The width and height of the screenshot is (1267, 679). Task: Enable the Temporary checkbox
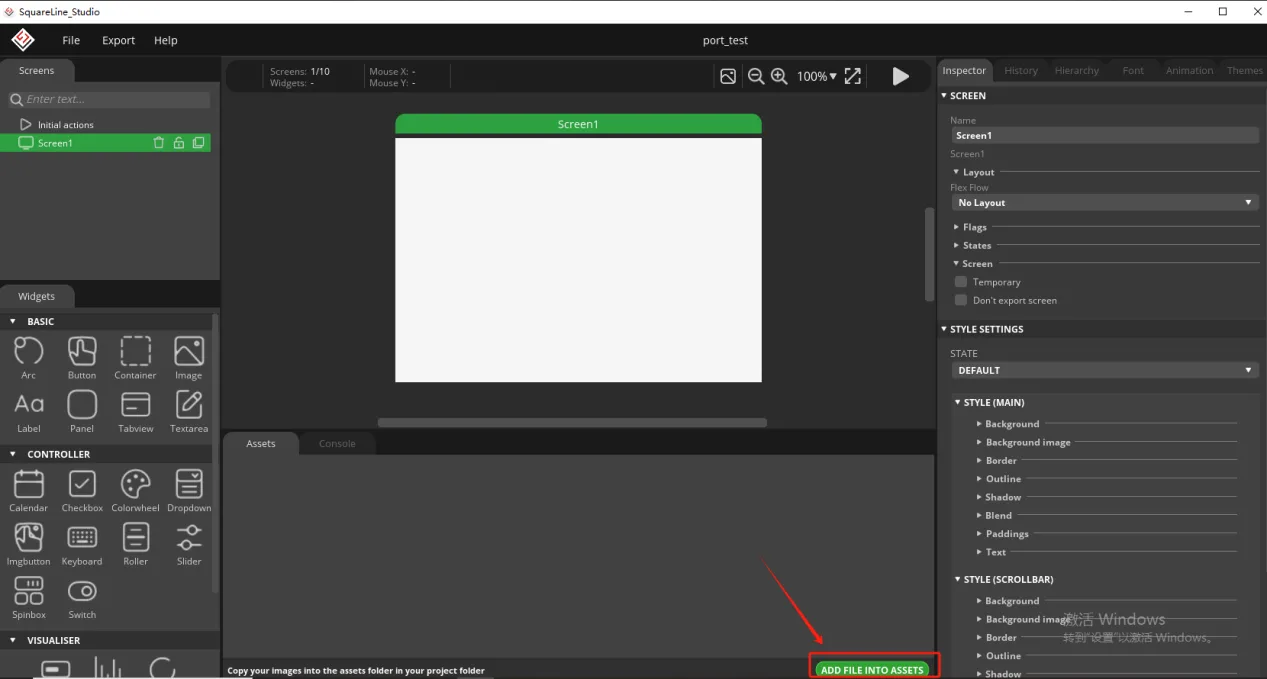(x=961, y=282)
